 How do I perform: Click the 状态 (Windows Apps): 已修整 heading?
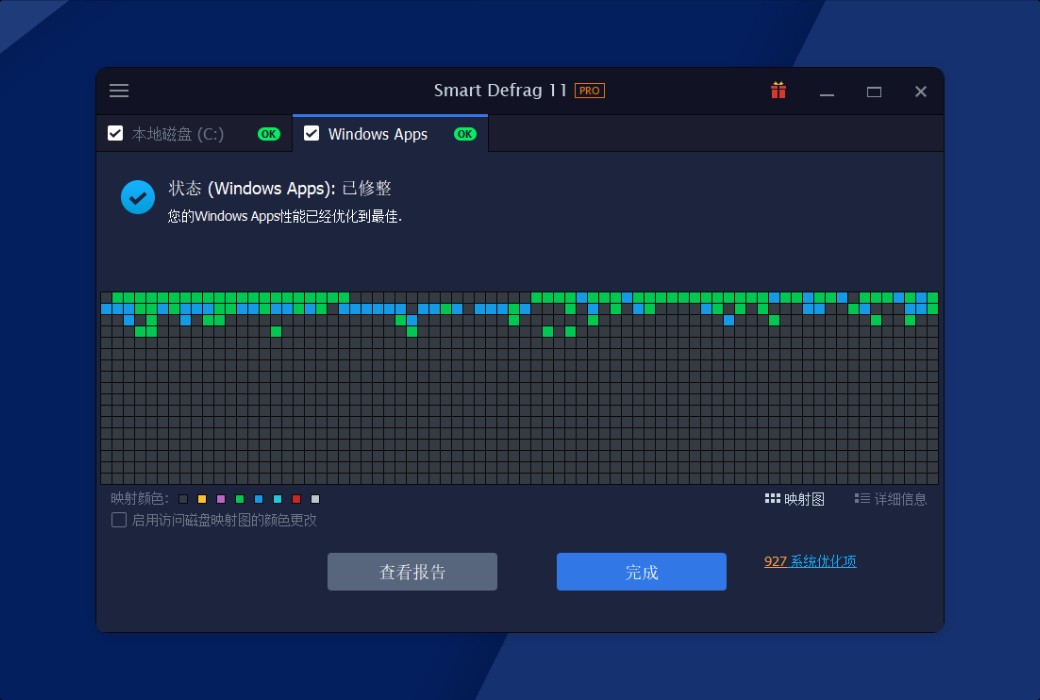pyautogui.click(x=280, y=188)
